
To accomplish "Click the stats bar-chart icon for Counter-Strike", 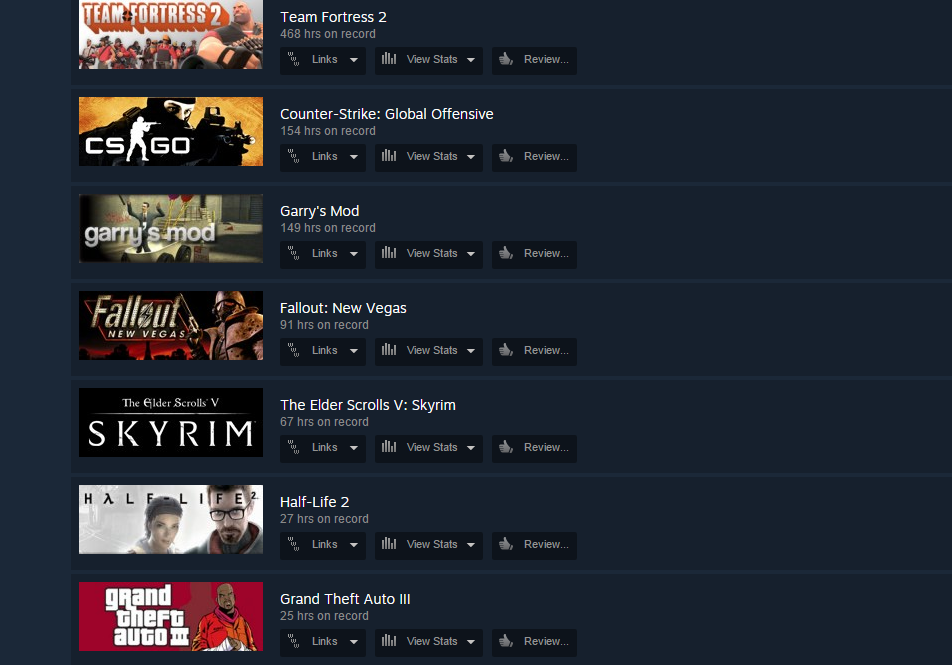I will click(x=389, y=155).
